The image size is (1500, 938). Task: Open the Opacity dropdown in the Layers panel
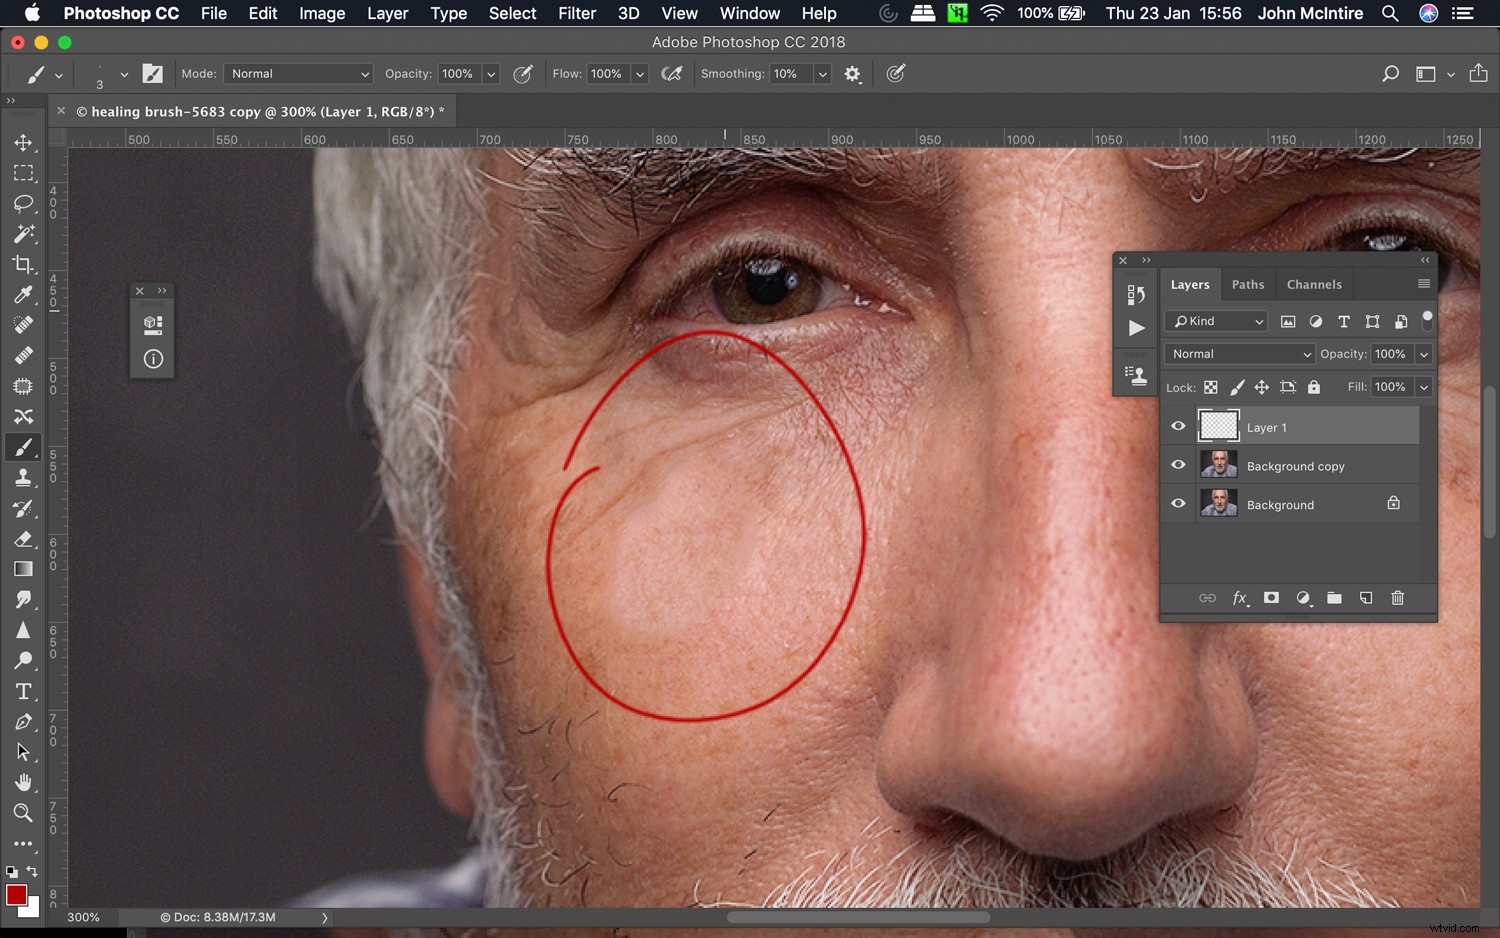(1423, 353)
